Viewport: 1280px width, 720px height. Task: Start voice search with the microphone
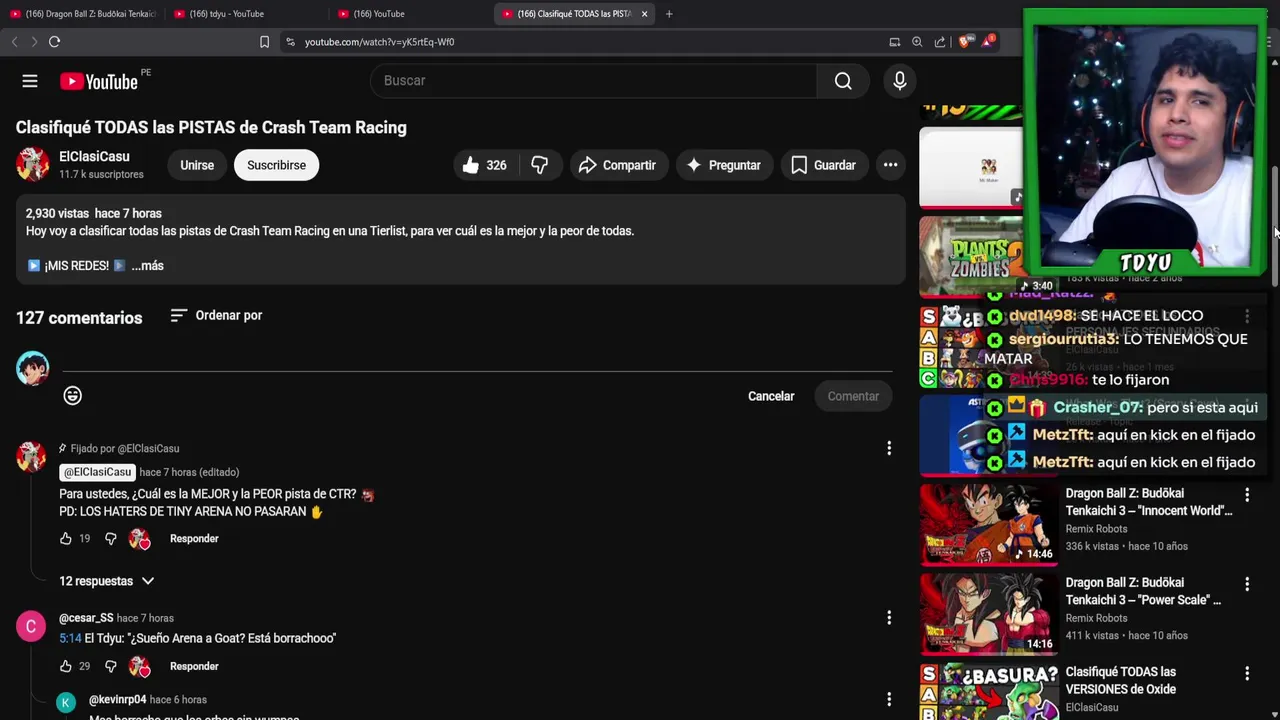pyautogui.click(x=900, y=81)
